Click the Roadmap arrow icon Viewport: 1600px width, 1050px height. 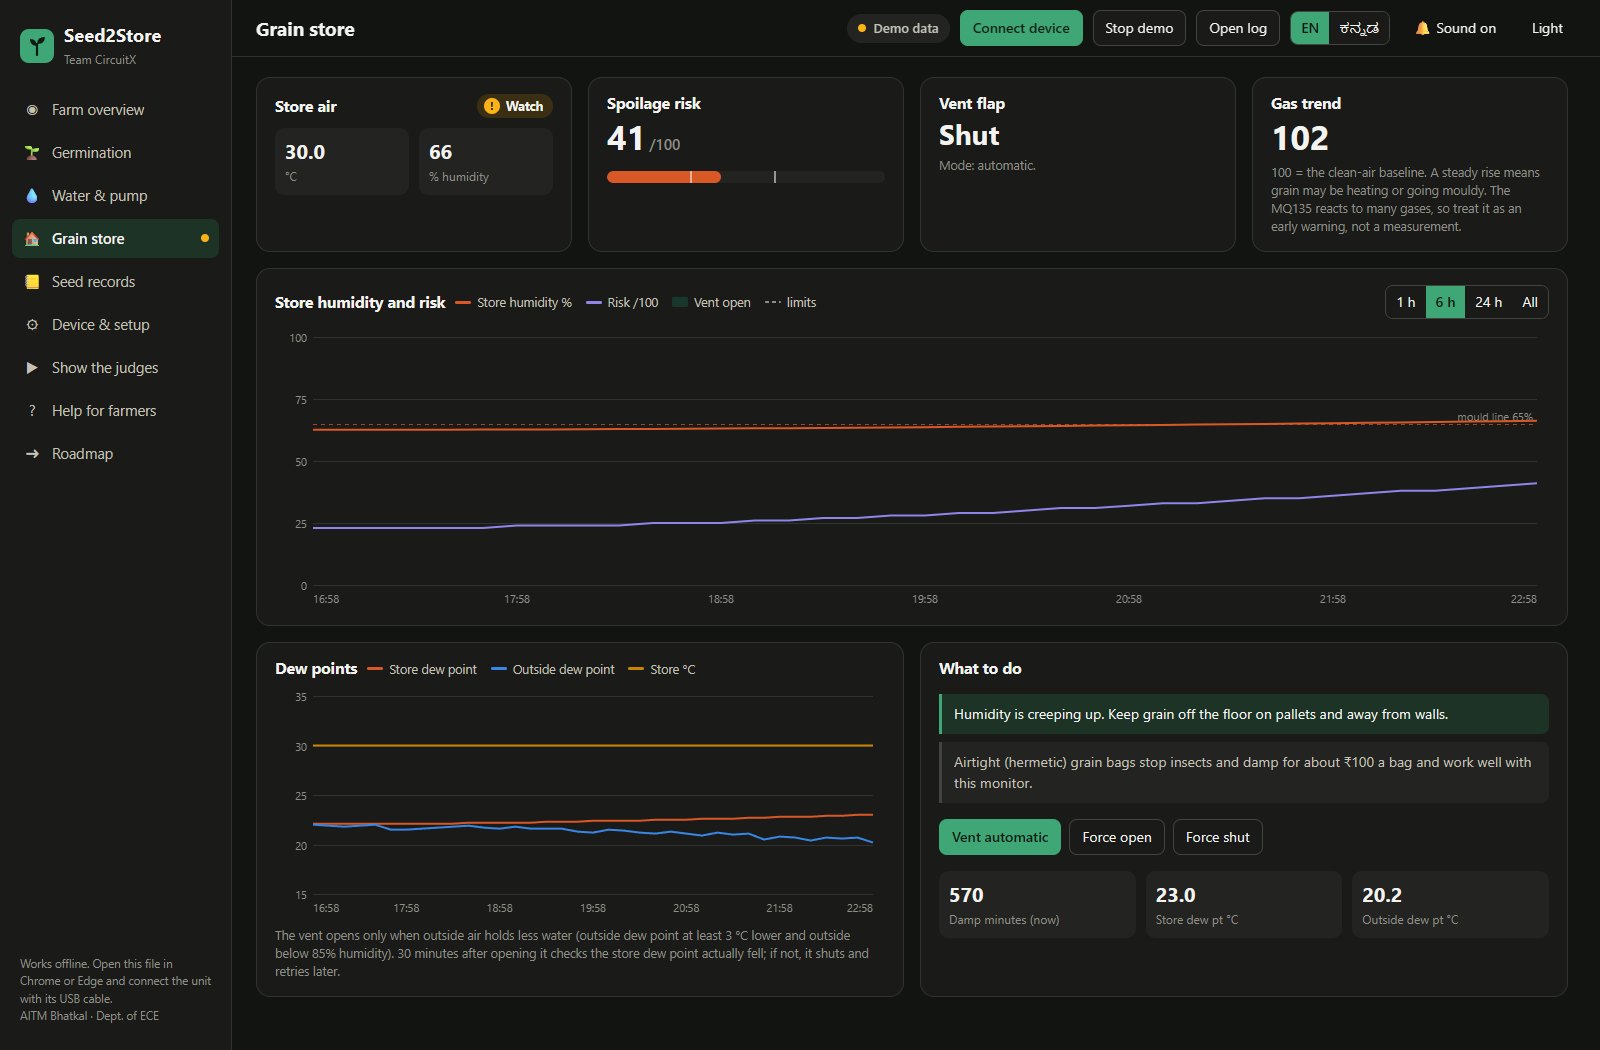[x=32, y=454]
